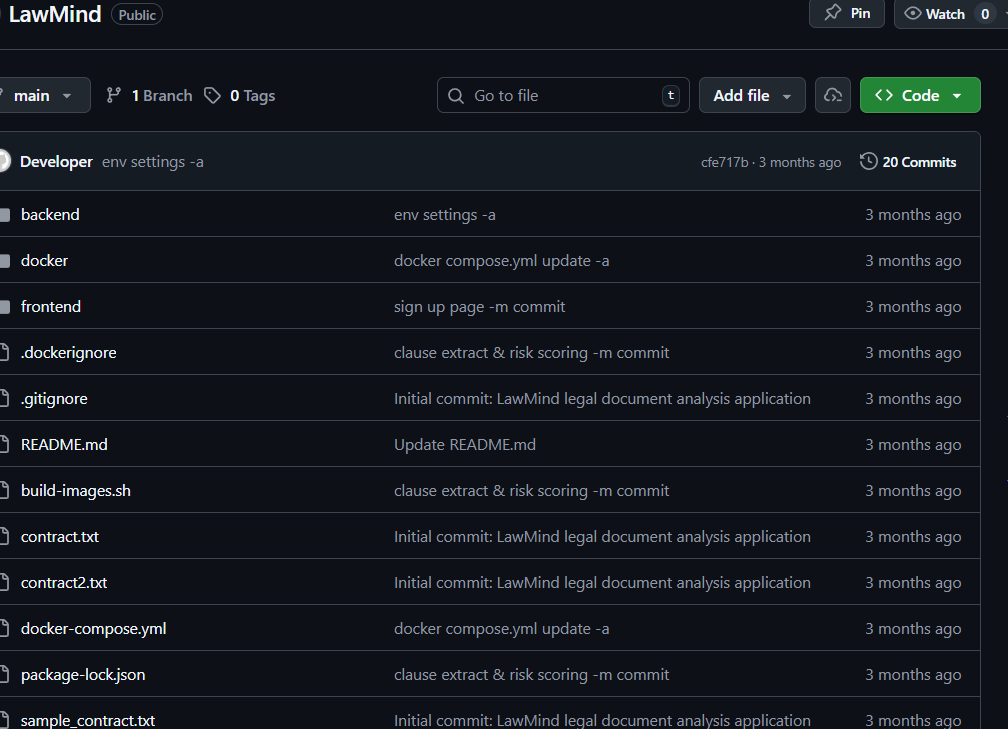The image size is (1008, 729).
Task: View the 20 Commits history
Action: click(x=908, y=161)
